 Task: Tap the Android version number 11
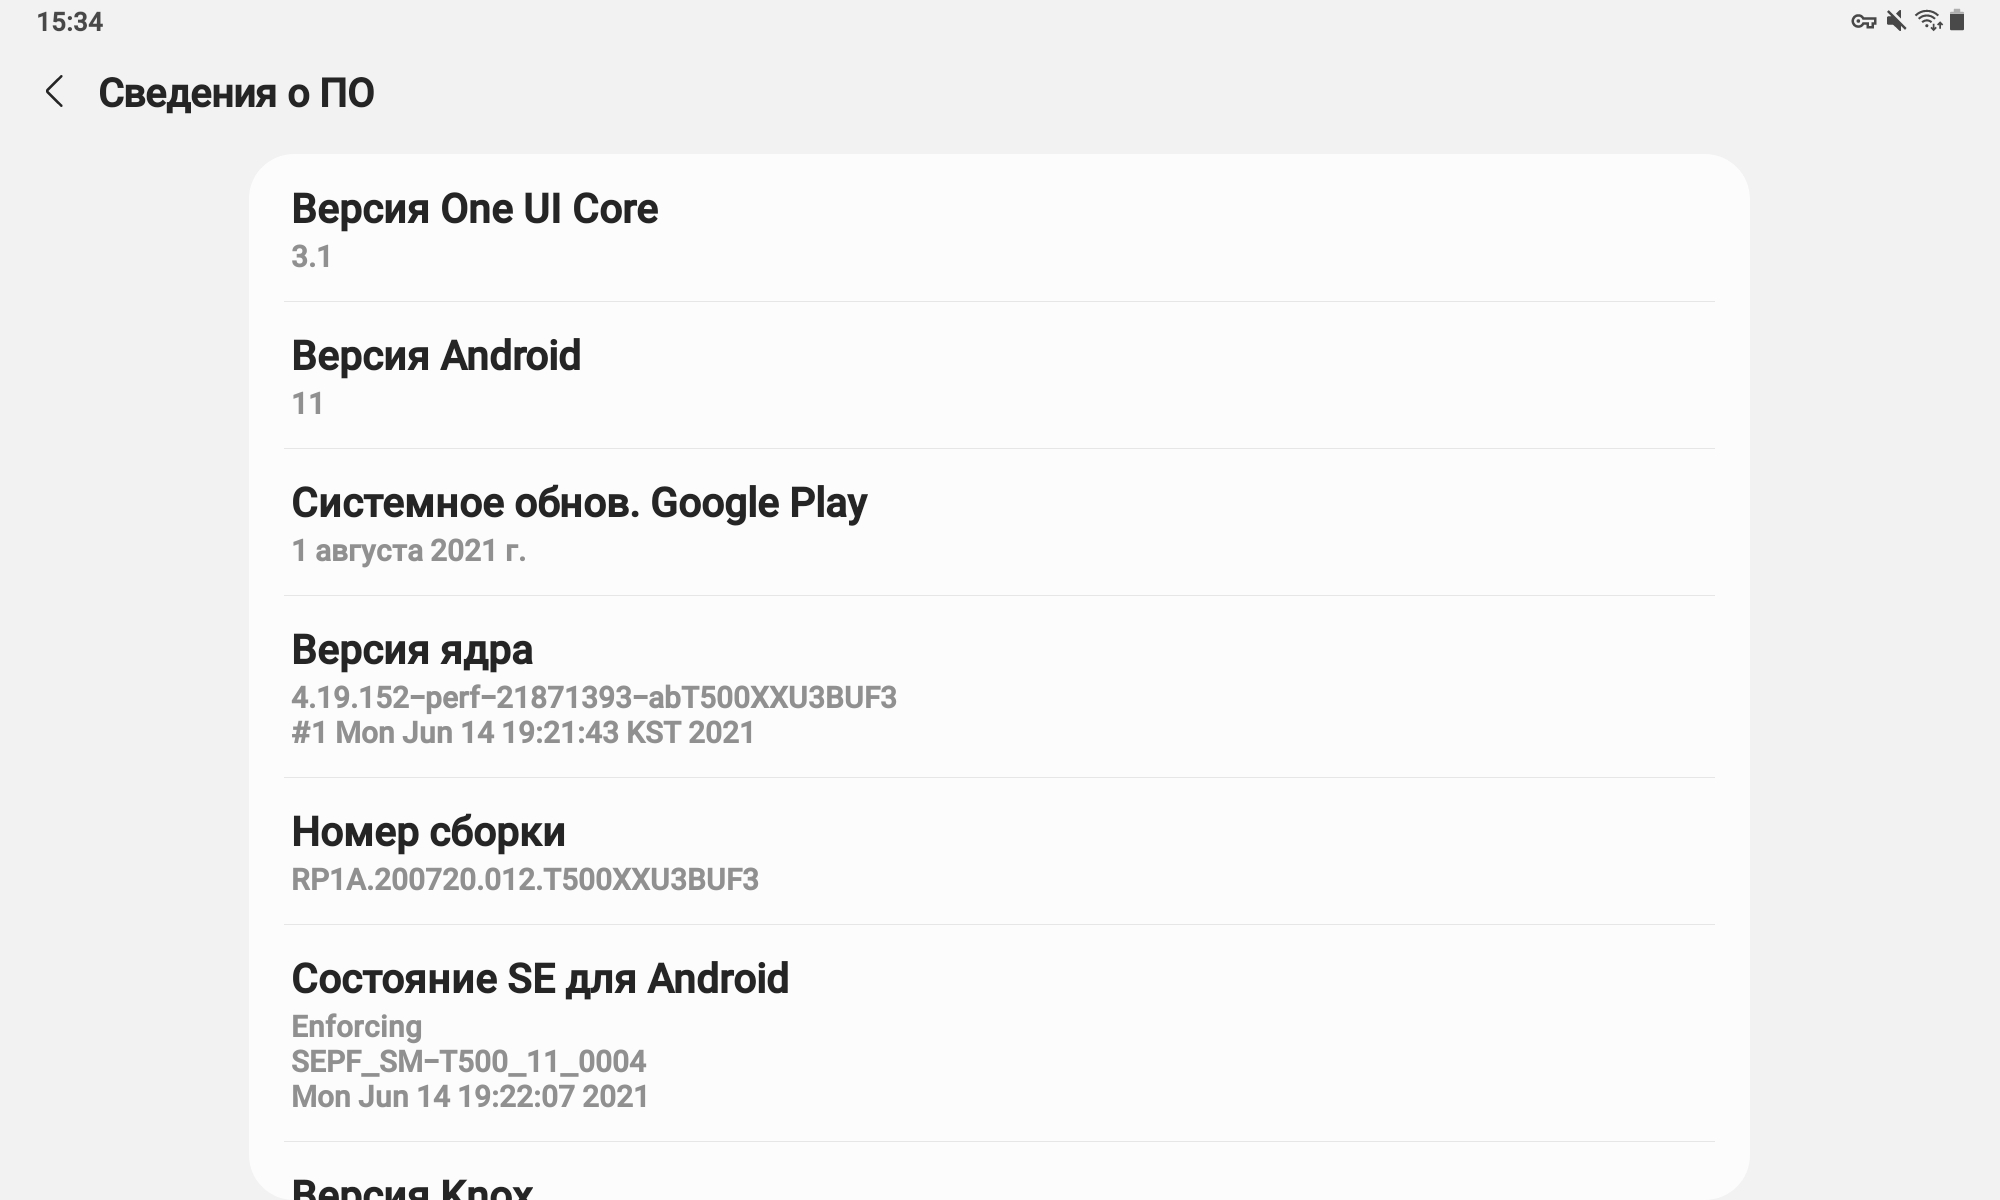coord(307,404)
